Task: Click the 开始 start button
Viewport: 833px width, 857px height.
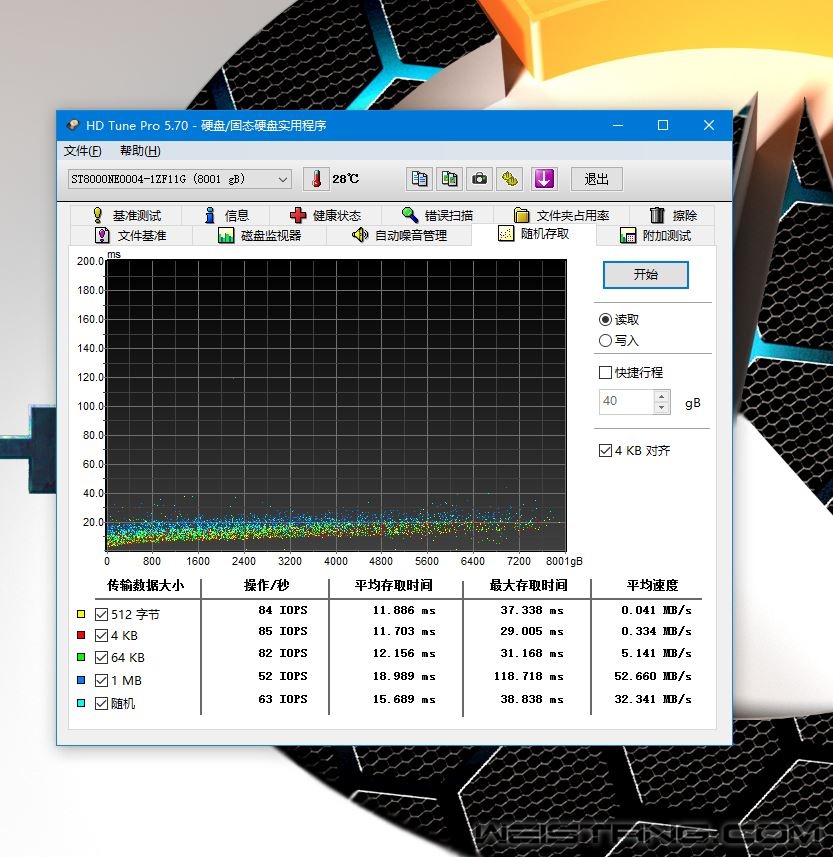Action: [x=646, y=274]
